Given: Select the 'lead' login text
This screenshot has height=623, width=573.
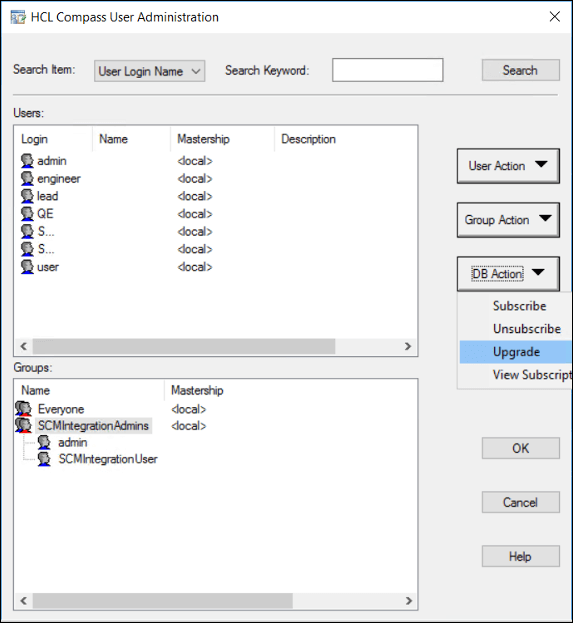Looking at the screenshot, I should [x=47, y=196].
